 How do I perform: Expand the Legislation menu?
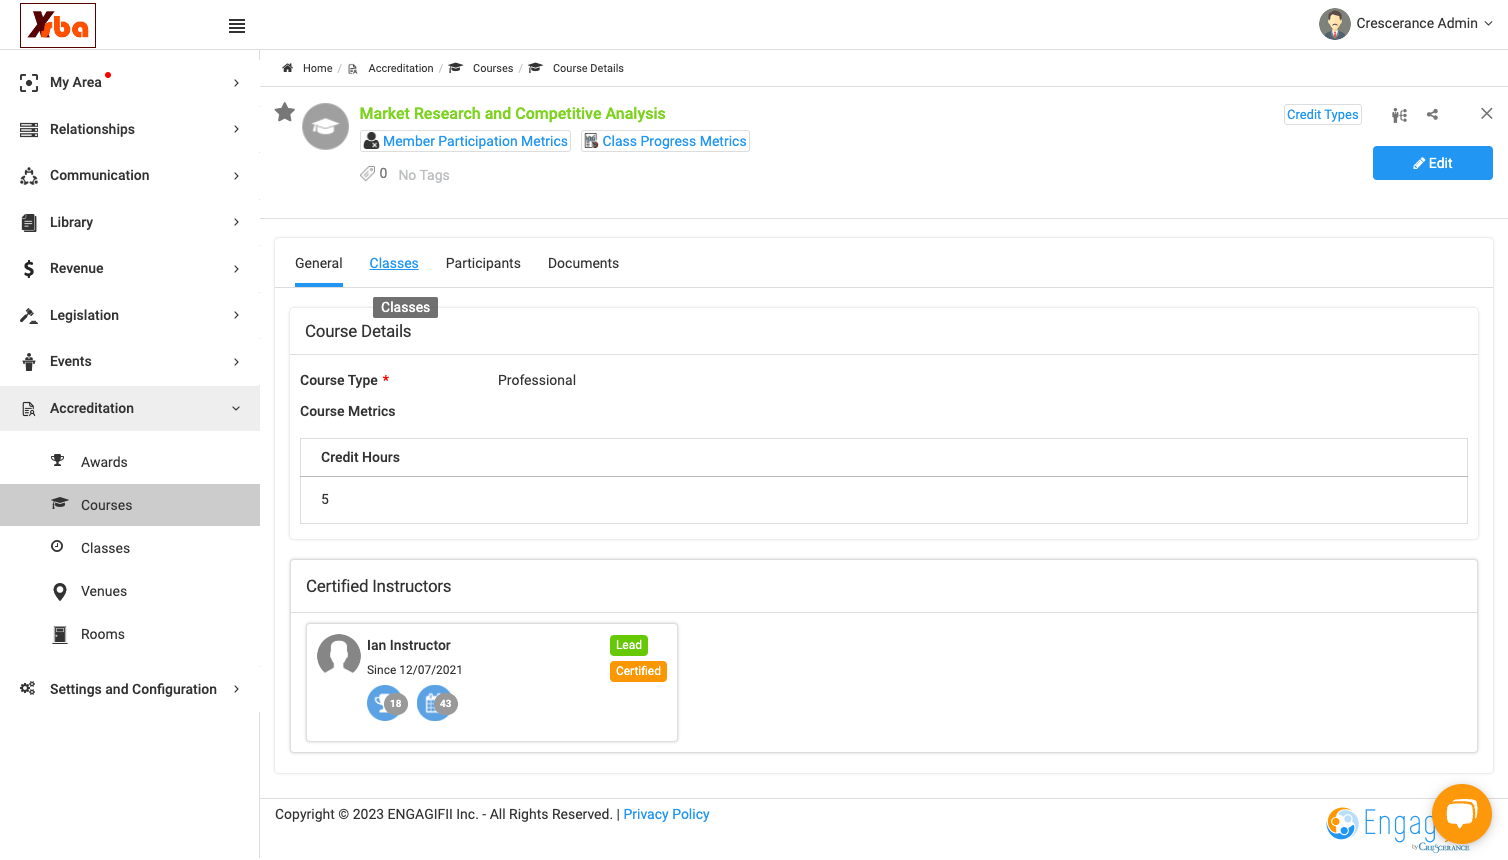click(x=130, y=315)
